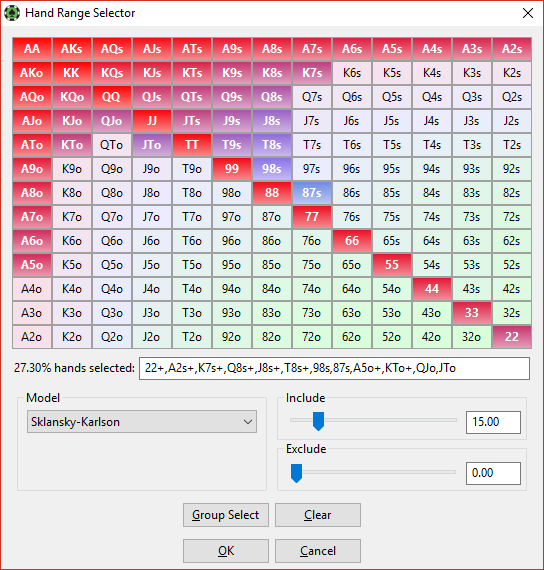Select the 65s hand cell
The height and width of the screenshot is (570, 544).
[392, 241]
